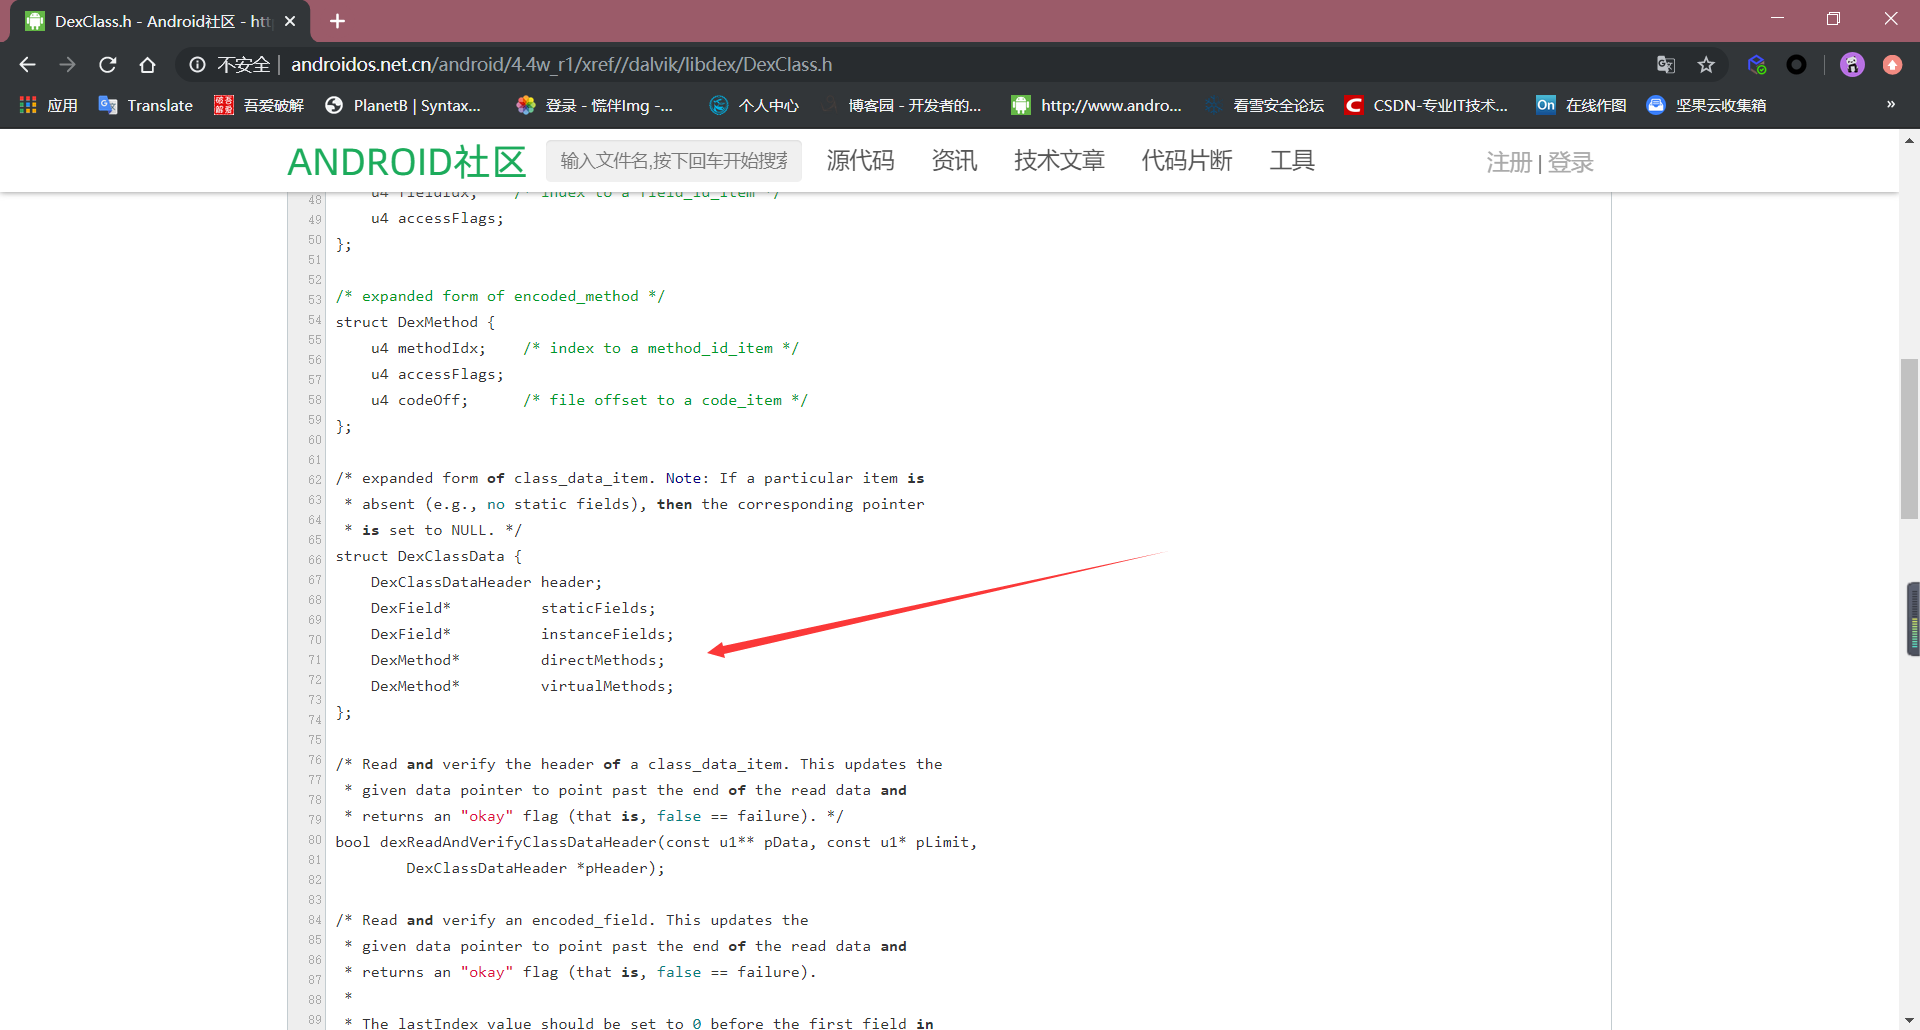The height and width of the screenshot is (1030, 1920).
Task: Click the staticFields field text
Action: coord(598,608)
